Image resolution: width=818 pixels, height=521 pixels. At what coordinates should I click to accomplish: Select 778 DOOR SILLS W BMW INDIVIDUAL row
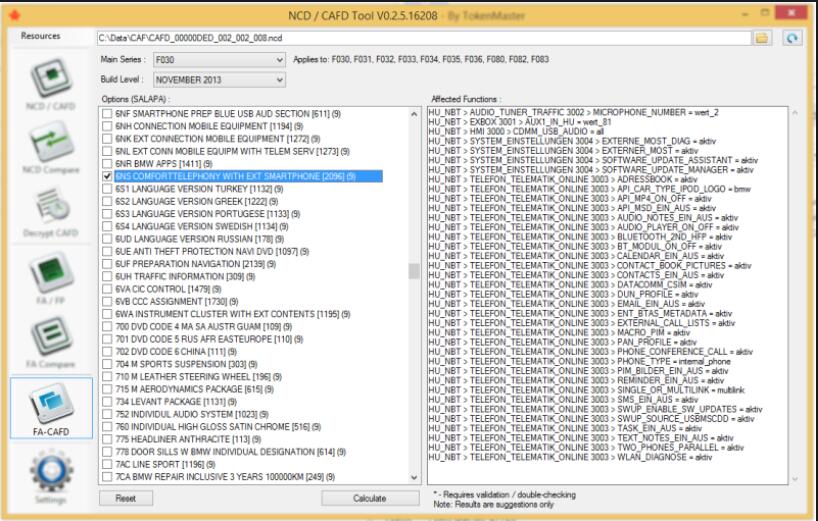[x=231, y=452]
